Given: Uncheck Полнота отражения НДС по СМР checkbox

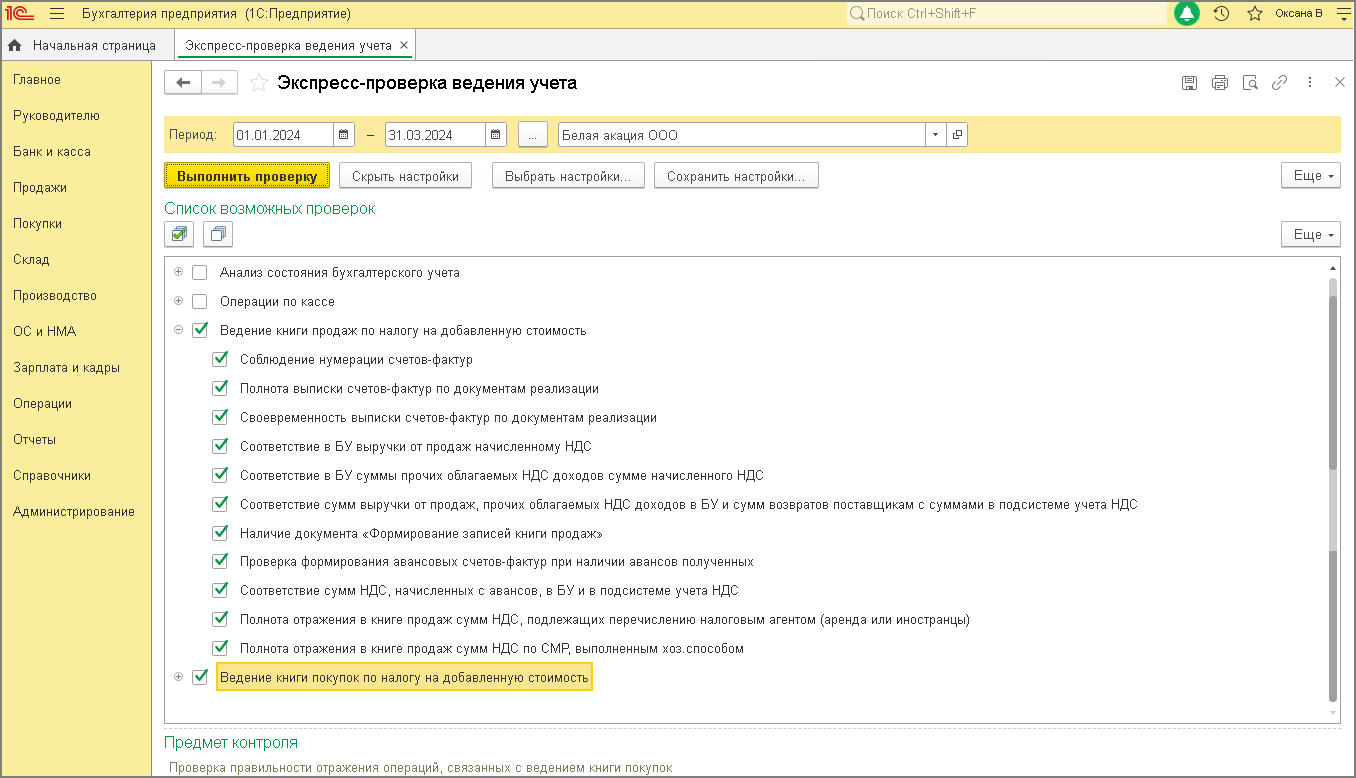Looking at the screenshot, I should (x=220, y=648).
